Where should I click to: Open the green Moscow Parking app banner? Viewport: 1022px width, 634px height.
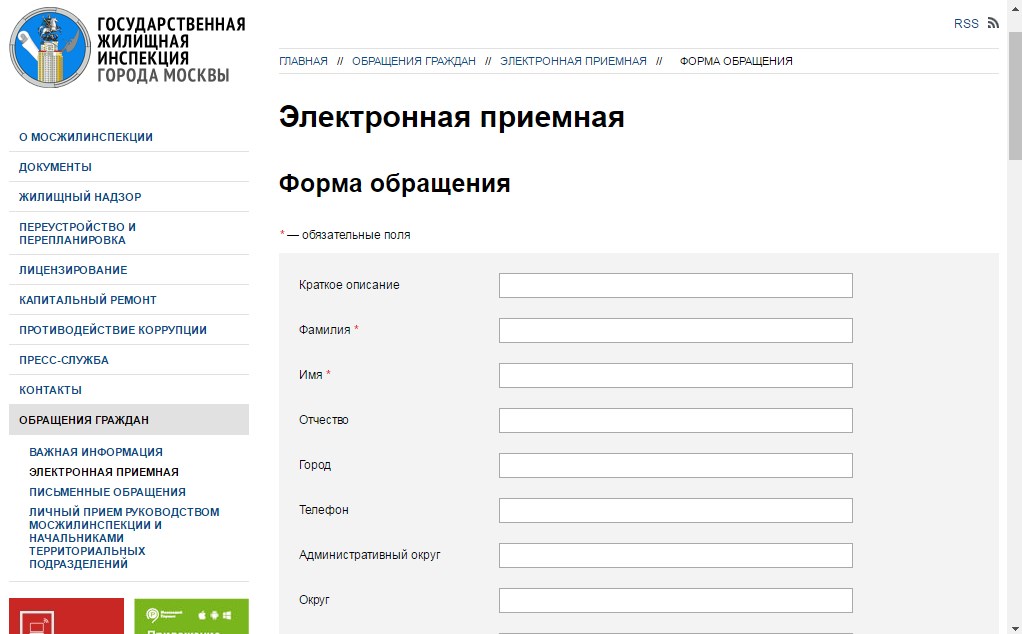(x=191, y=616)
